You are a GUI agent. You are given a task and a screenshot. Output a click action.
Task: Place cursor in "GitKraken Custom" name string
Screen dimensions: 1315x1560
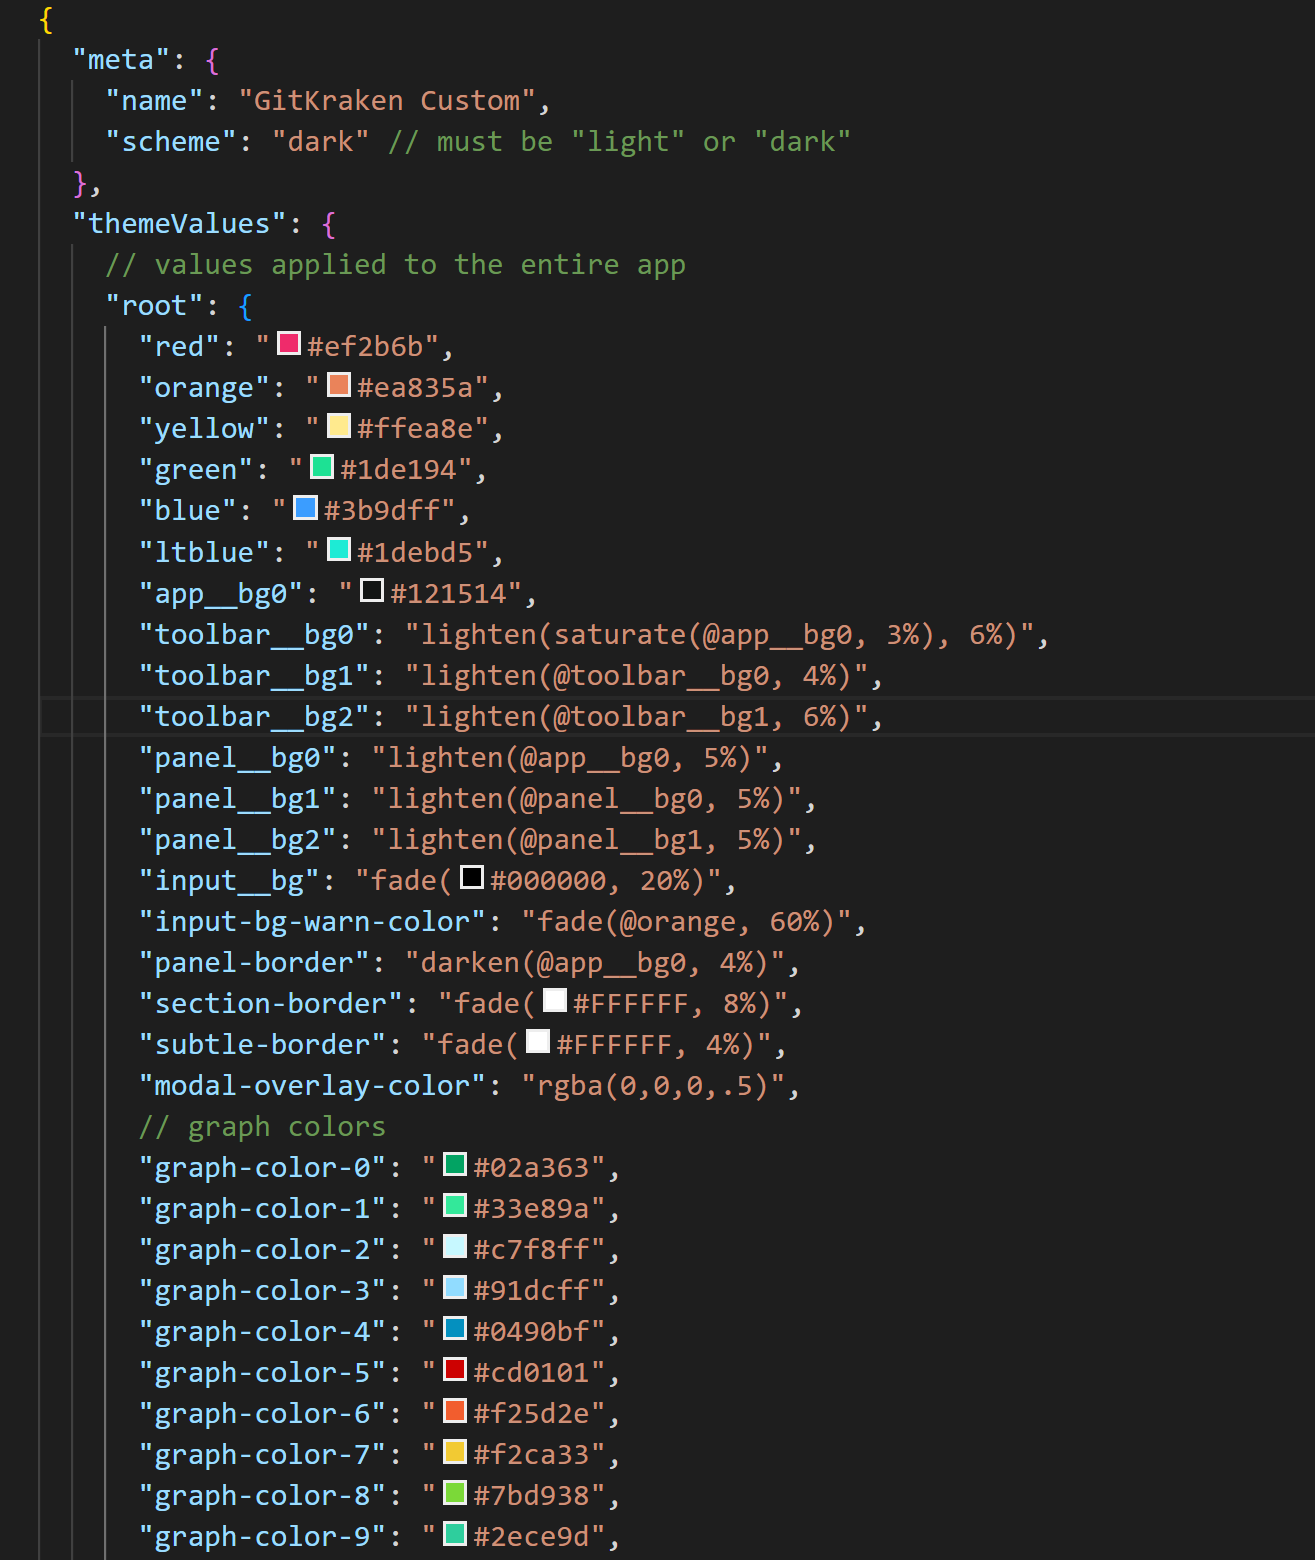pos(387,101)
